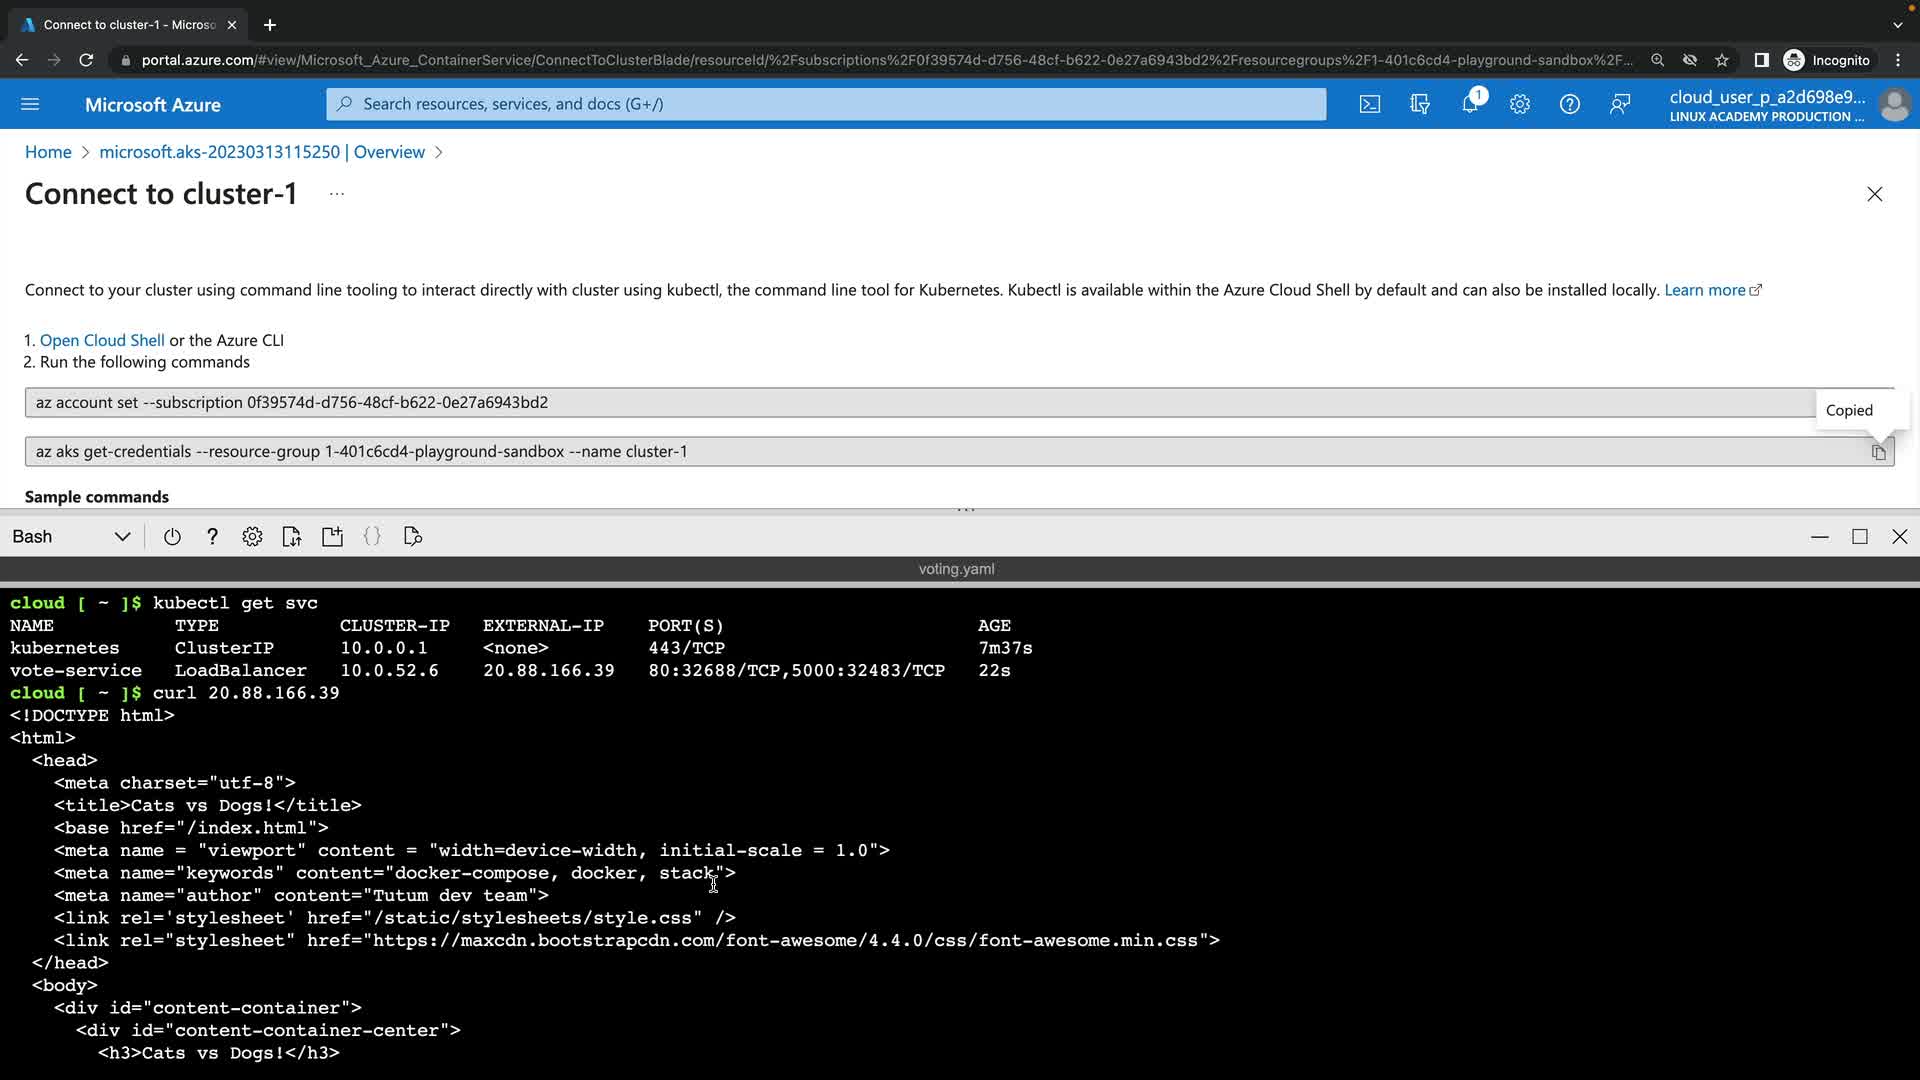Image resolution: width=1920 pixels, height=1080 pixels.
Task: Open the Azure portal hamburger menu
Action: pyautogui.click(x=30, y=104)
